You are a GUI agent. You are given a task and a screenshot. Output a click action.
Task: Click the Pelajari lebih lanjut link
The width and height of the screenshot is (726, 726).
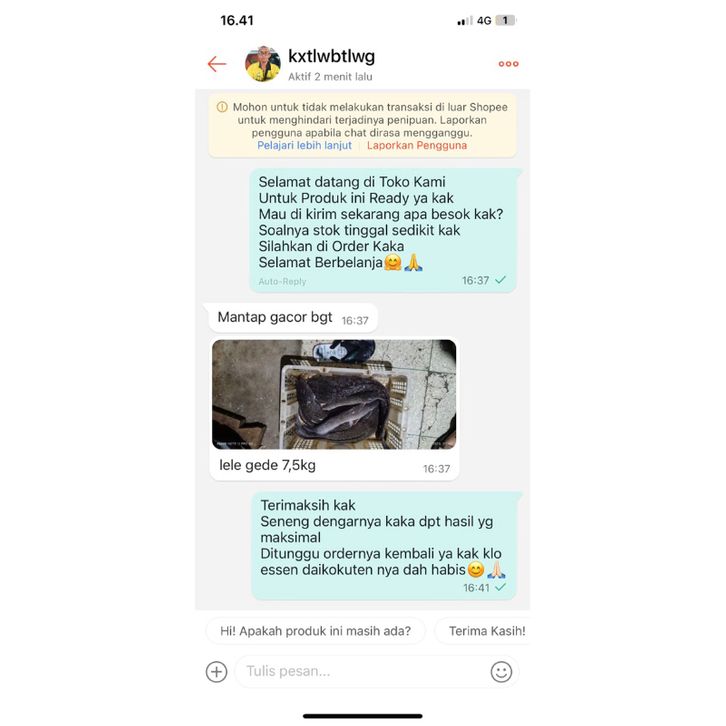304,145
